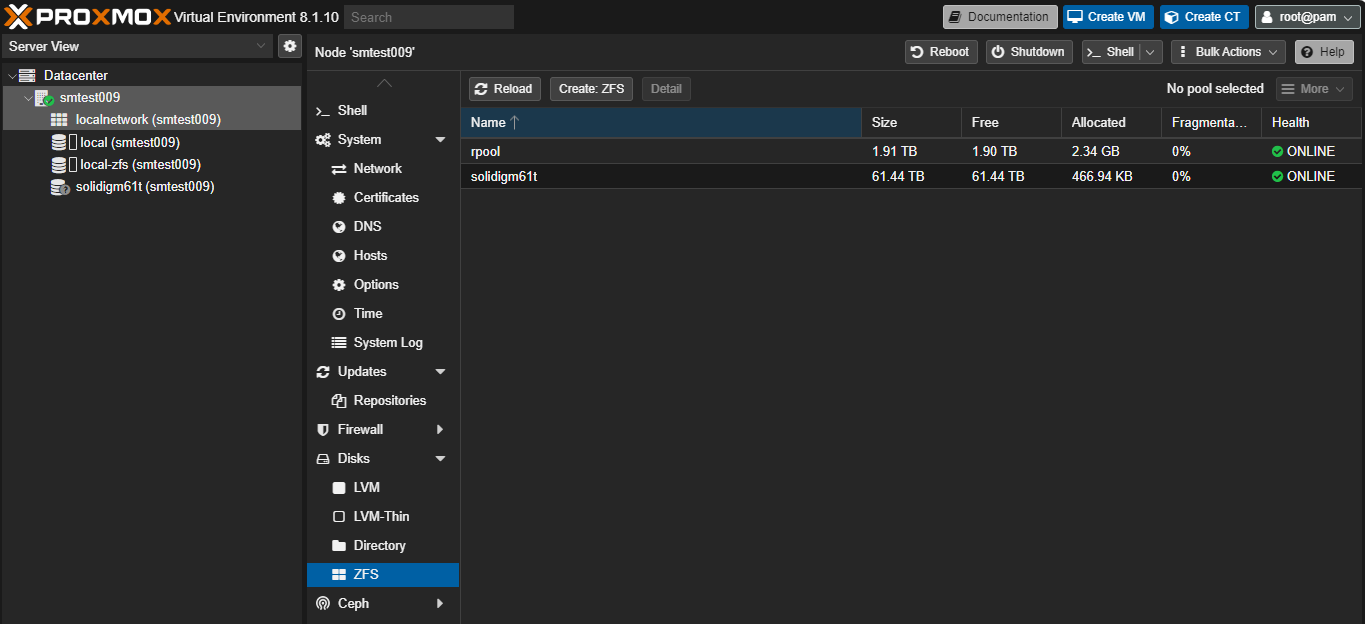Open the root@pam user menu
This screenshot has width=1365, height=624.
[1307, 17]
